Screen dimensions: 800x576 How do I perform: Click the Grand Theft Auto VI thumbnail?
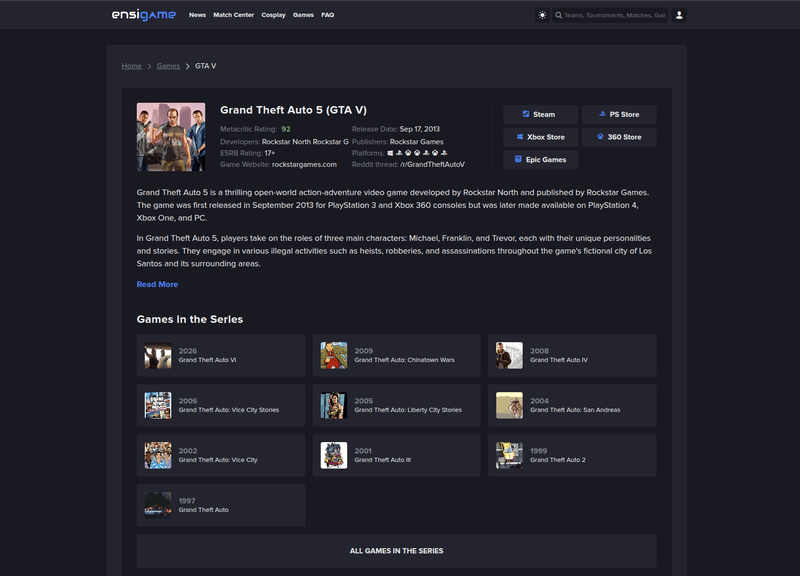[x=158, y=355]
